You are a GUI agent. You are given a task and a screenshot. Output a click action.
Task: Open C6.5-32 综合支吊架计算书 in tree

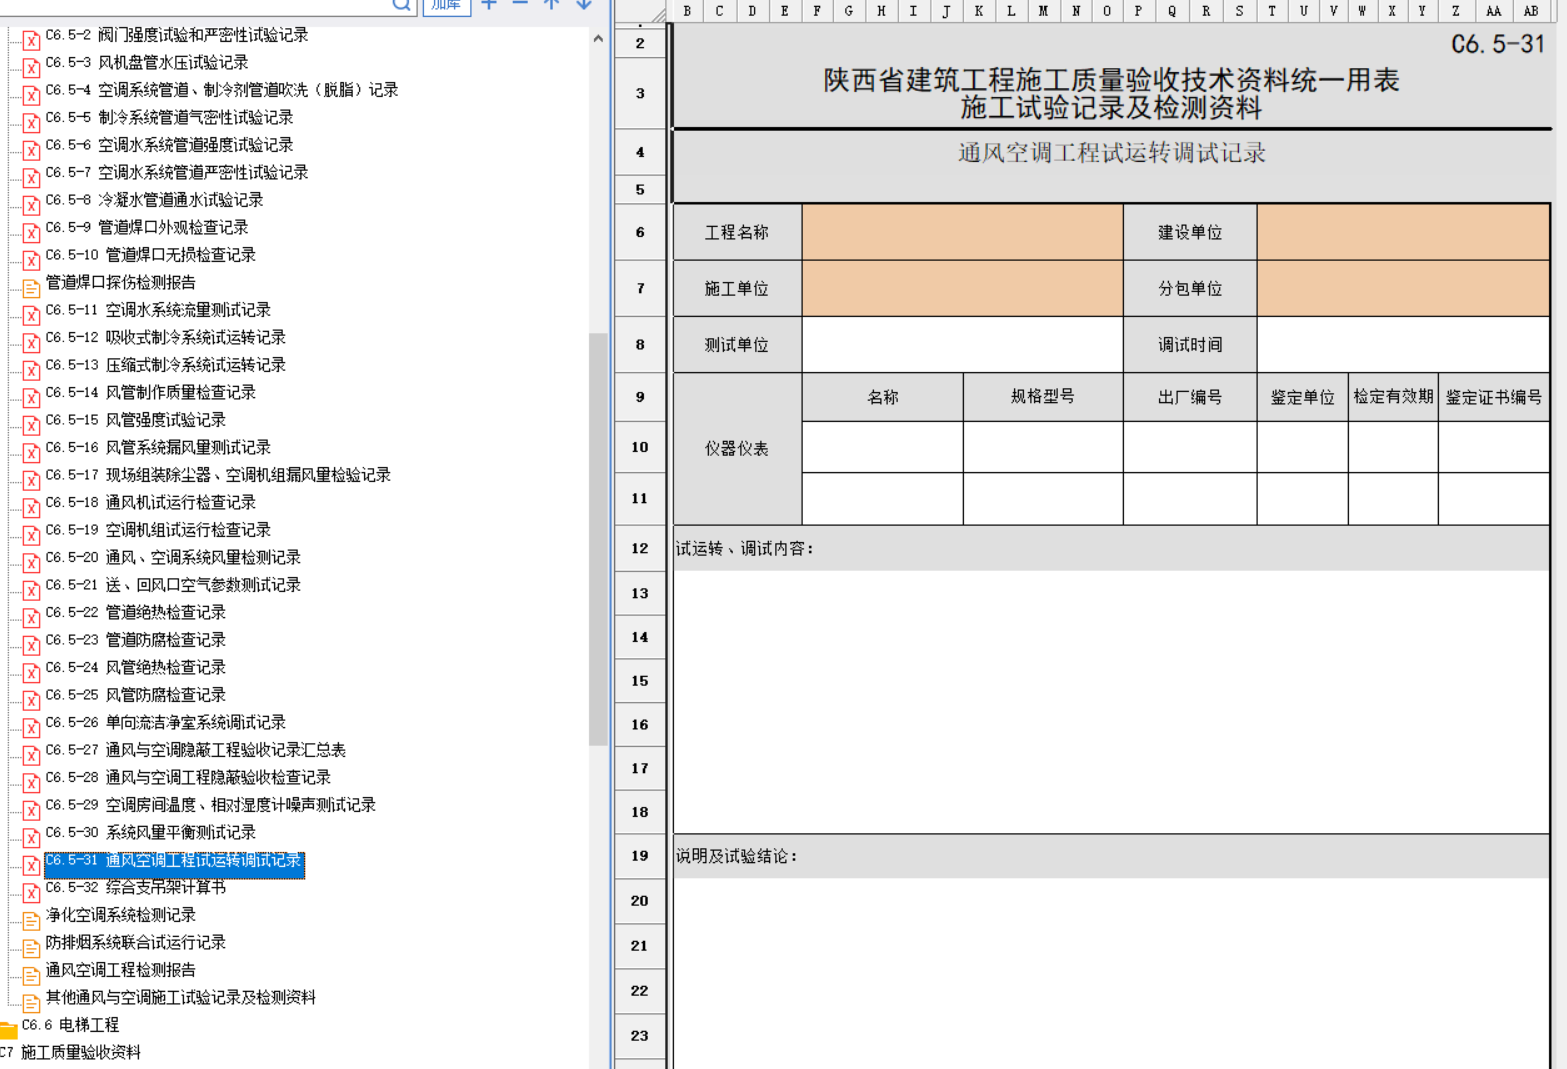click(165, 887)
